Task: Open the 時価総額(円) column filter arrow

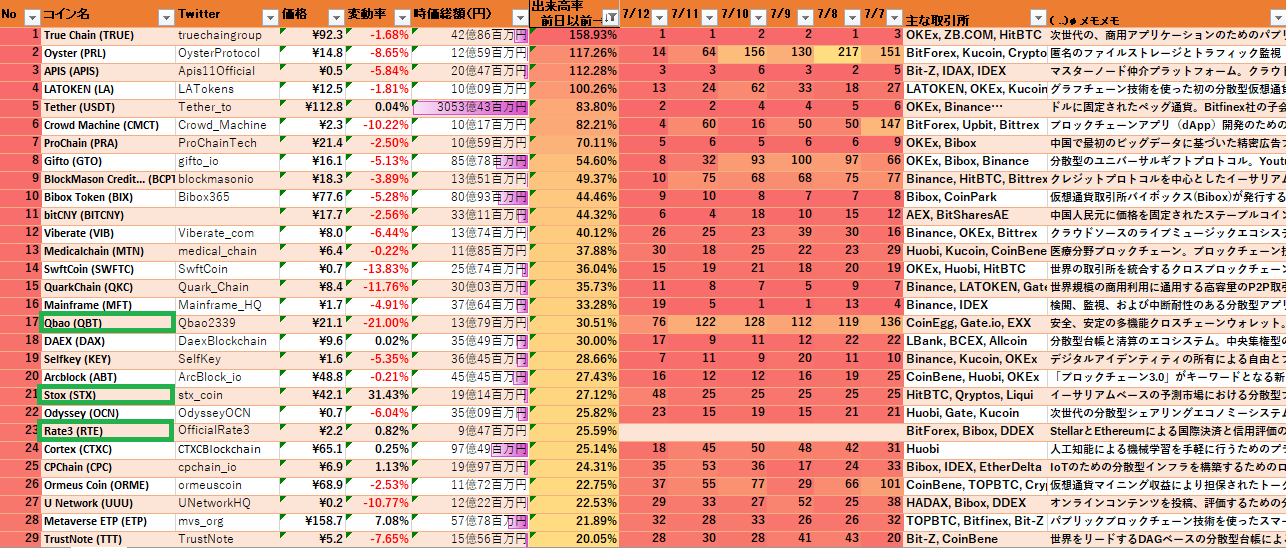Action: click(517, 17)
